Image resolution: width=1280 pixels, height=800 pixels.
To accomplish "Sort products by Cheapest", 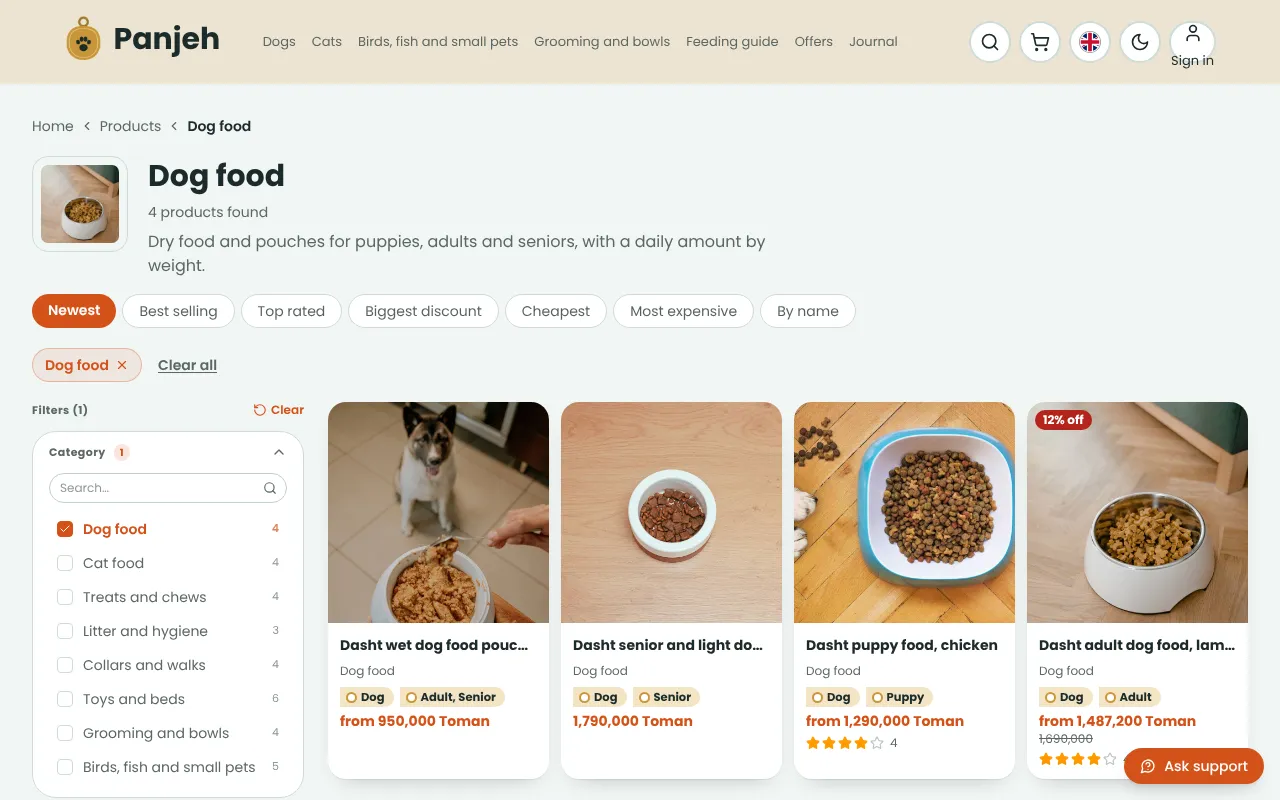I will tap(556, 311).
